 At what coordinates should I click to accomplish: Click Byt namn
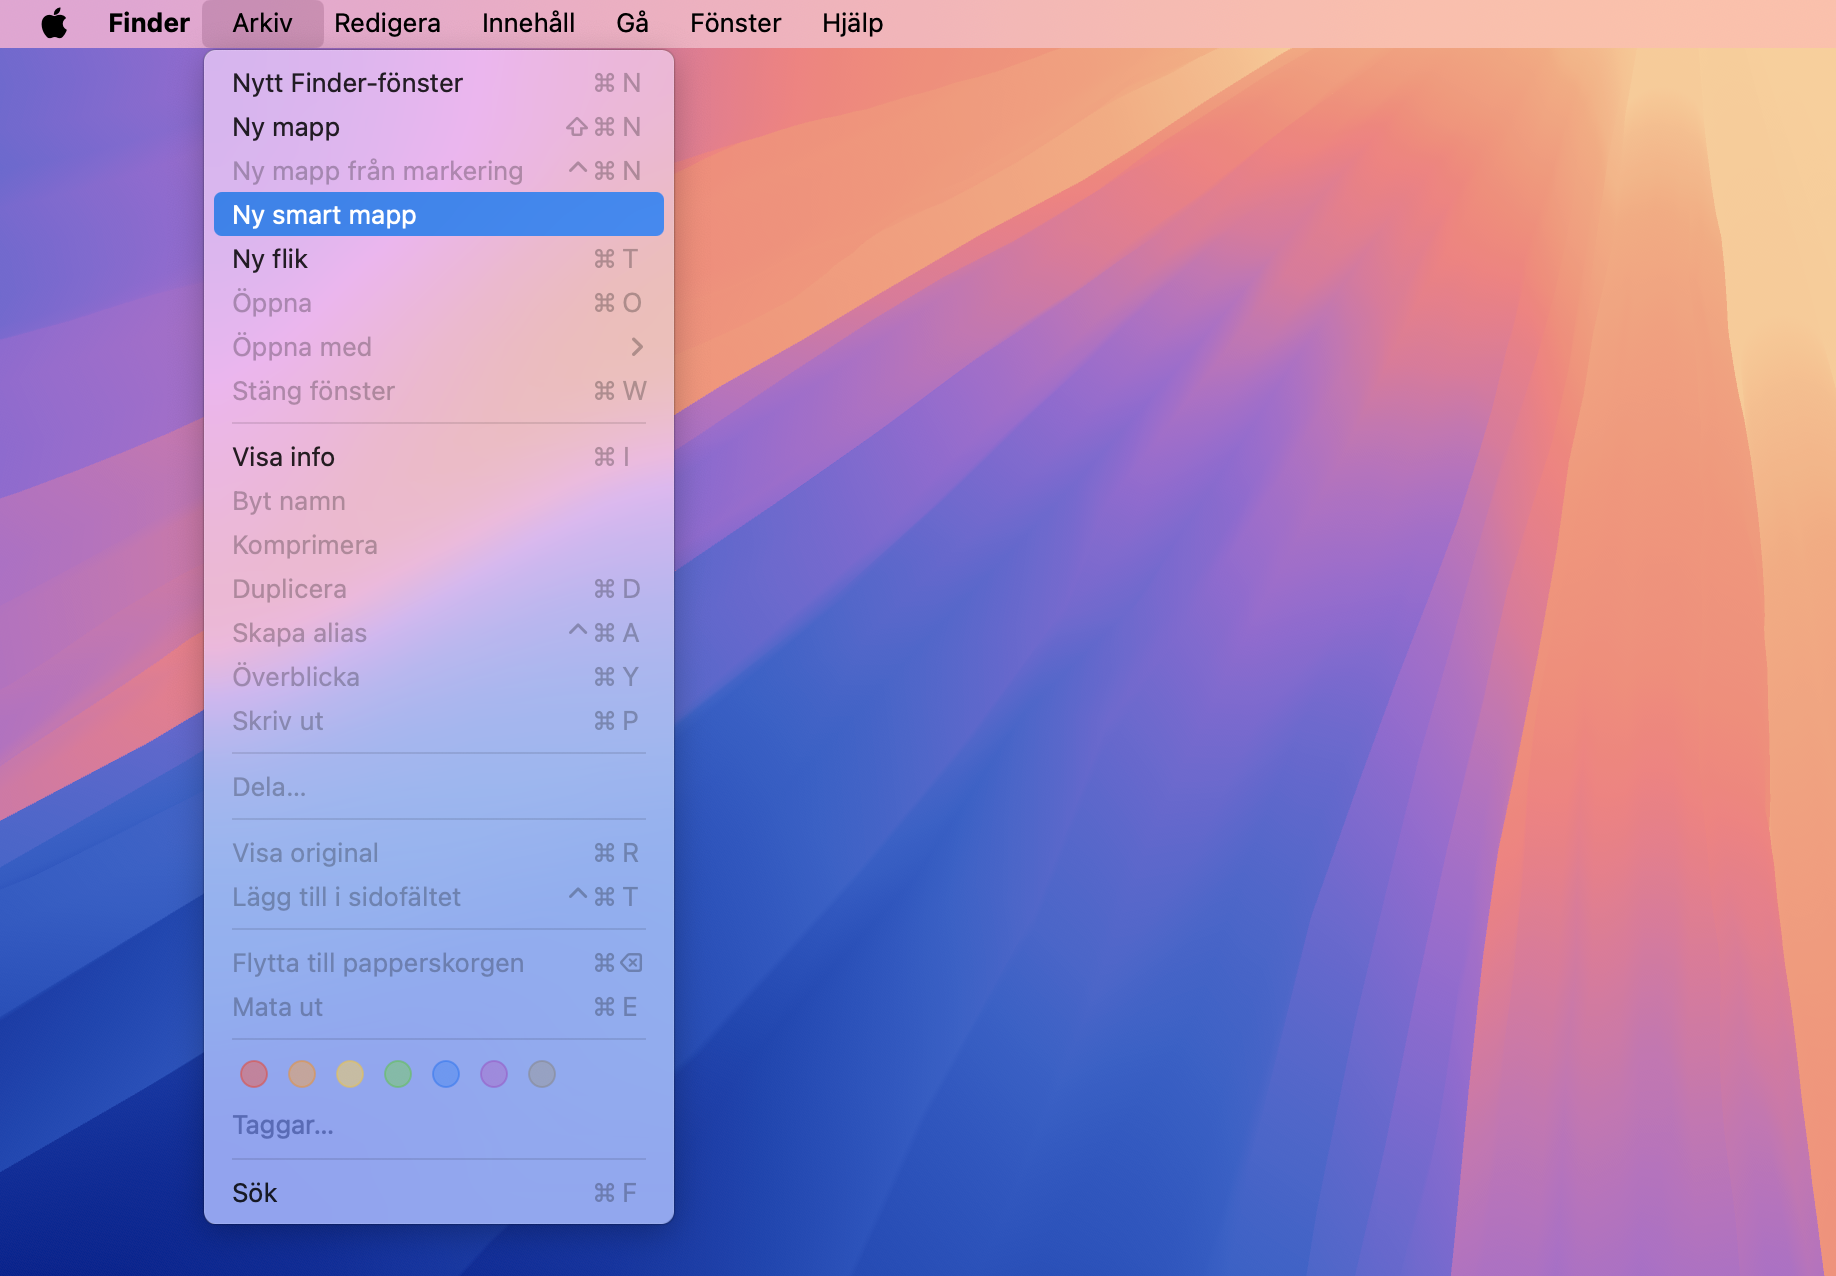pos(439,501)
